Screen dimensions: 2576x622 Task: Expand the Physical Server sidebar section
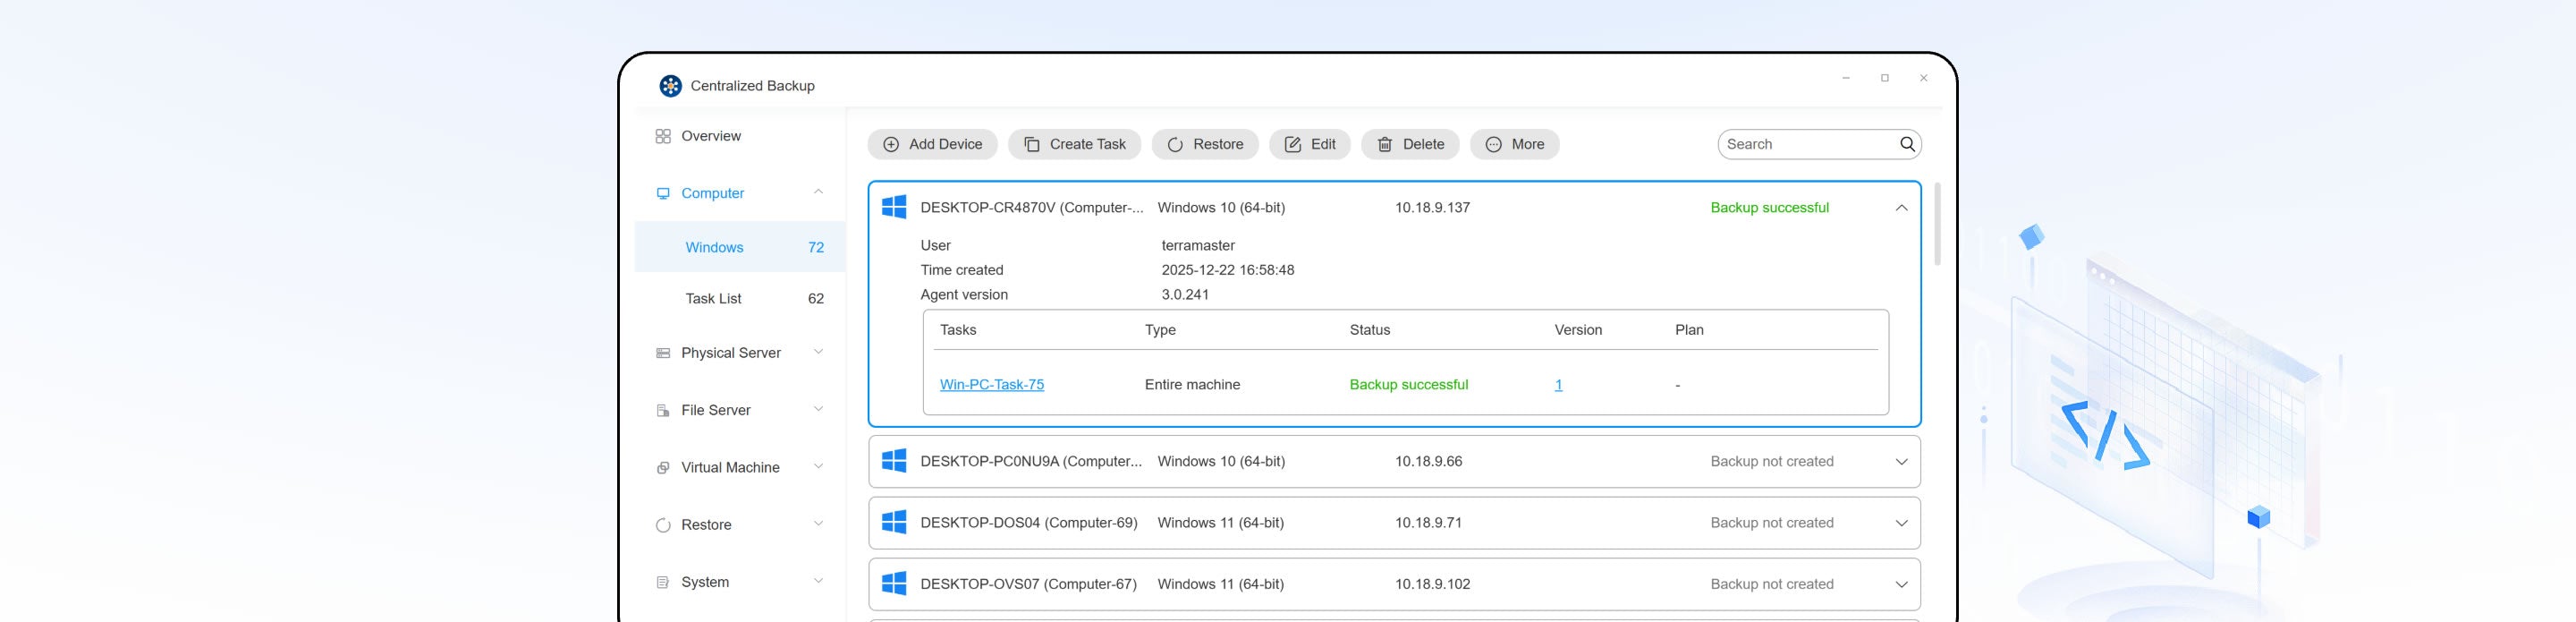coord(818,352)
